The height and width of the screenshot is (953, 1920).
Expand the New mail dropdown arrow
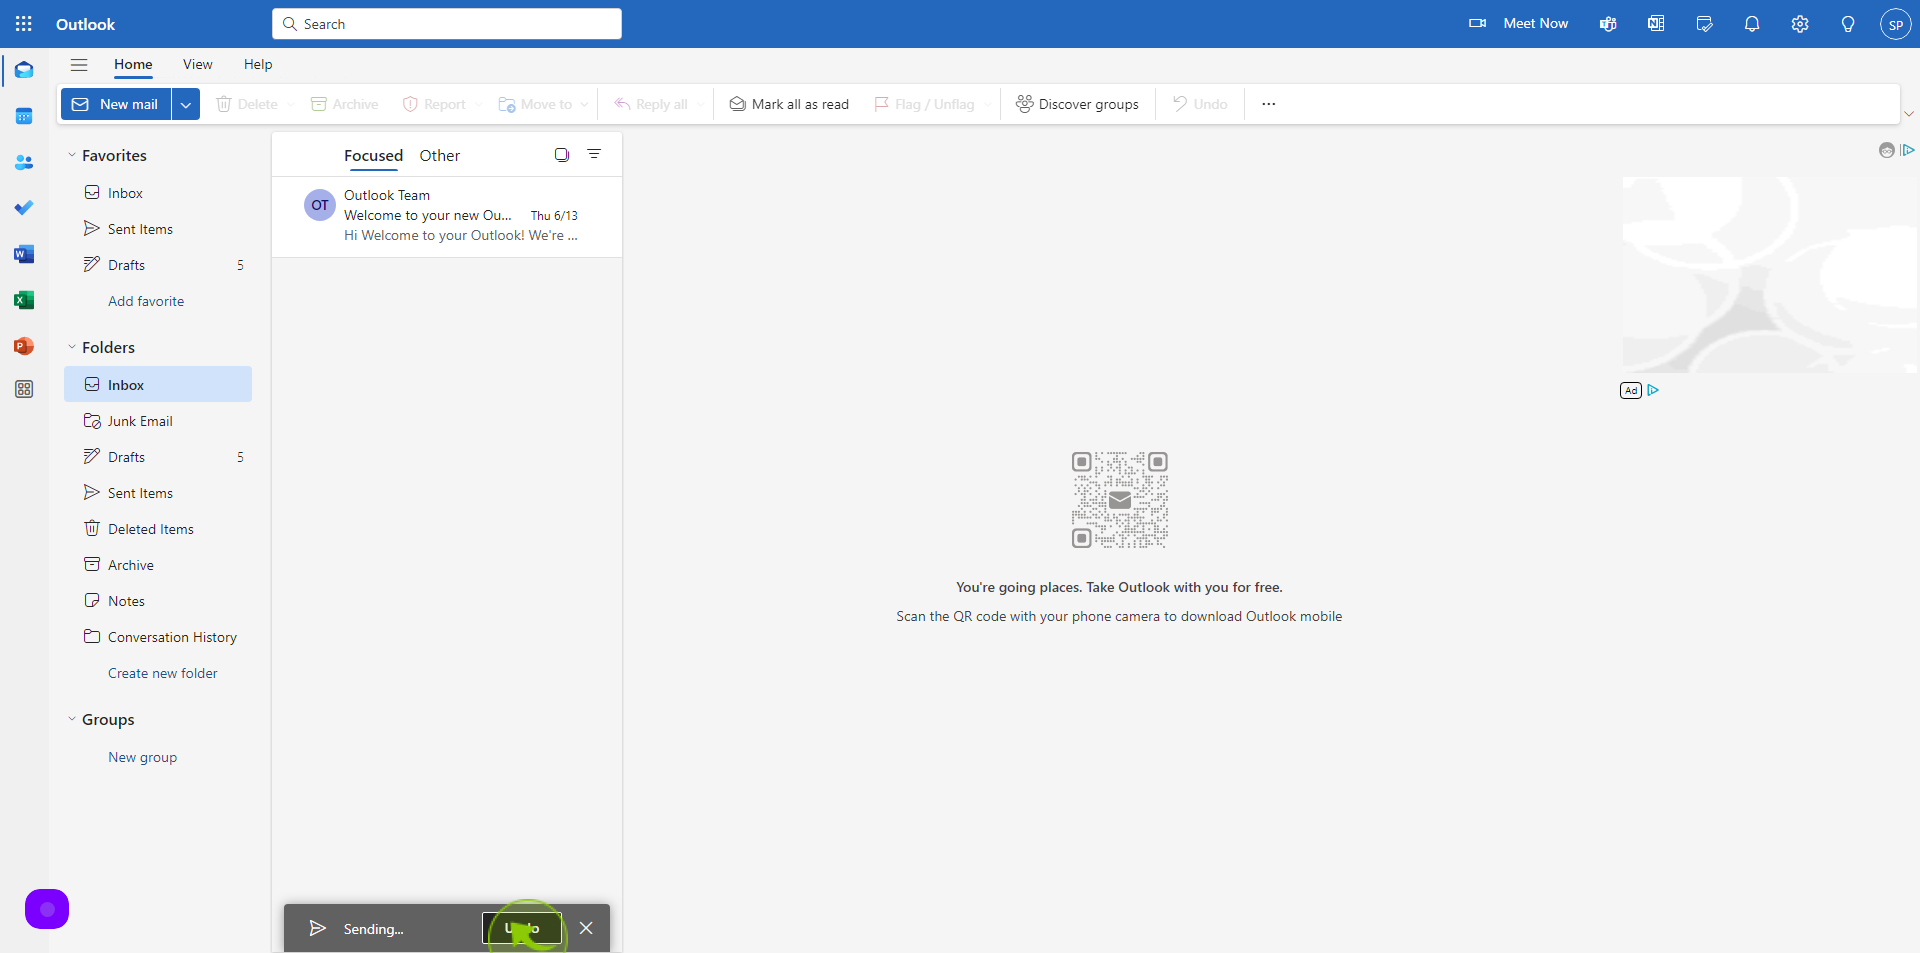[x=186, y=104]
